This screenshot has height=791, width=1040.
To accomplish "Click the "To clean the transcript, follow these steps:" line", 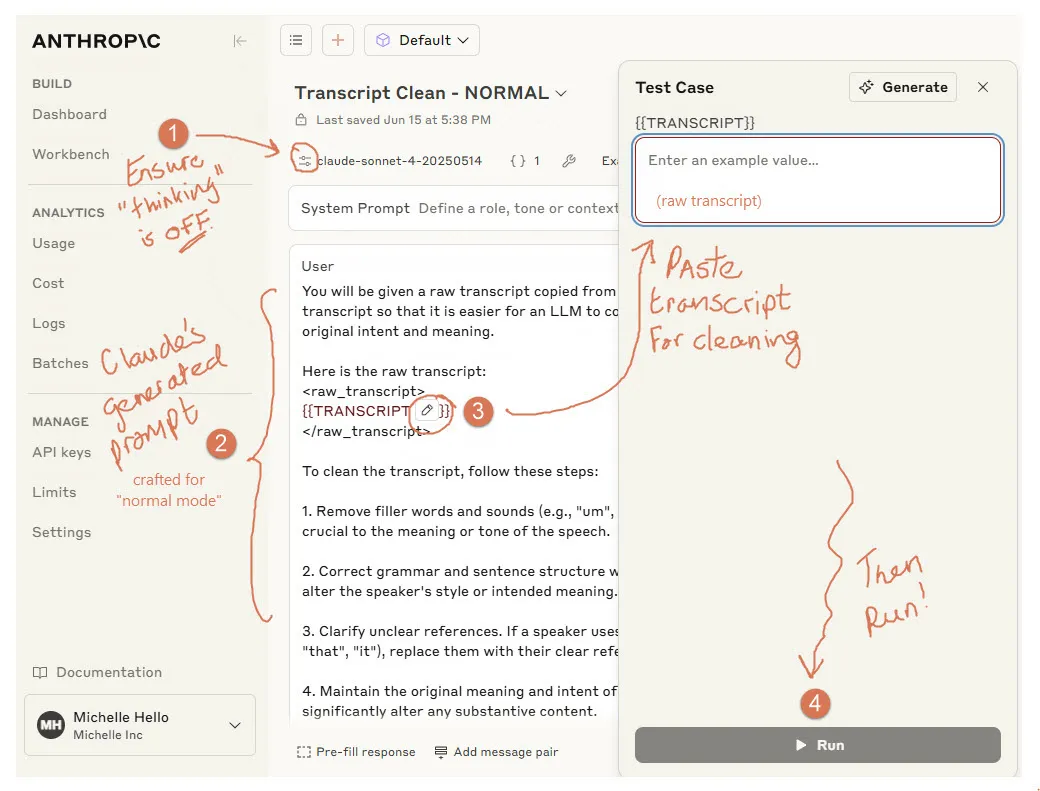I will [450, 471].
